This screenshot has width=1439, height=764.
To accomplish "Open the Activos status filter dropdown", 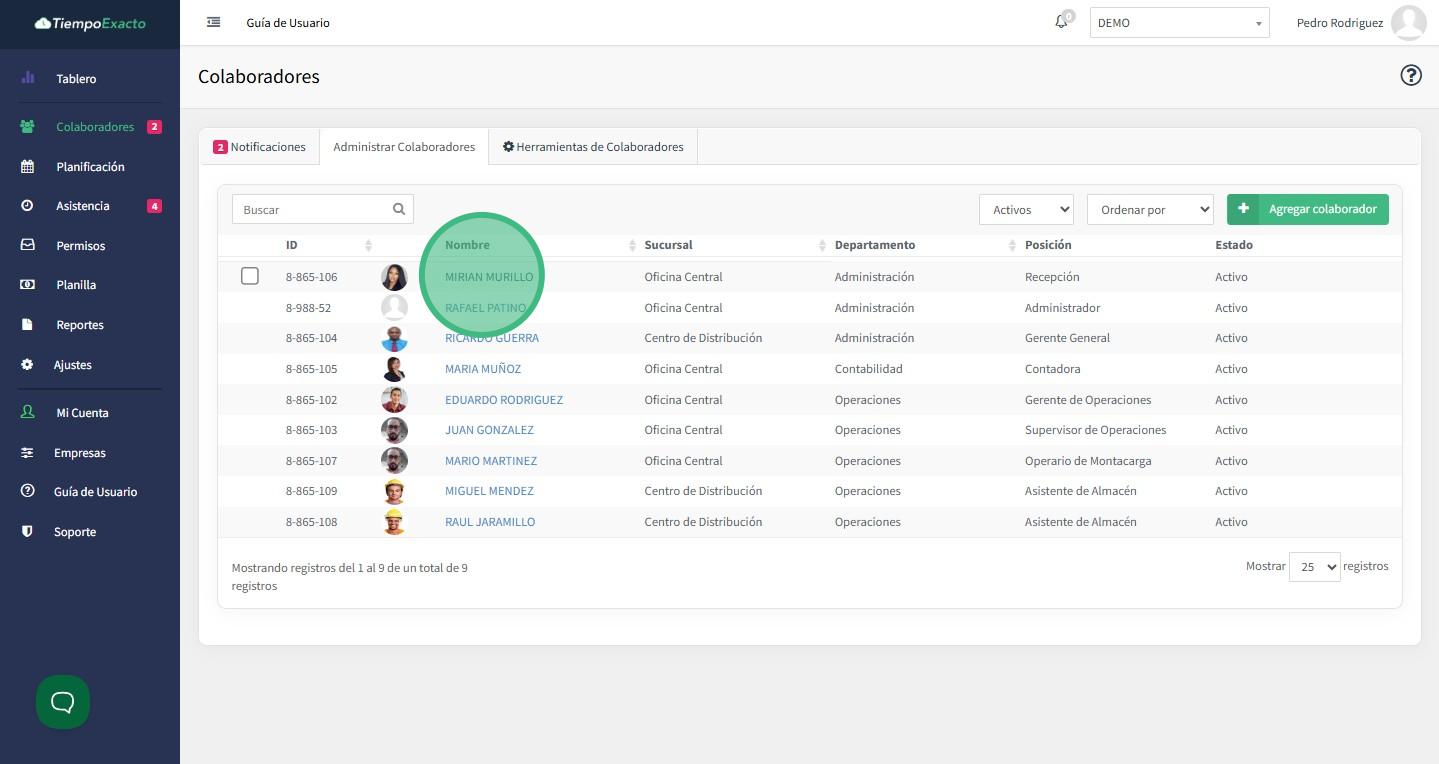I will click(x=1026, y=209).
